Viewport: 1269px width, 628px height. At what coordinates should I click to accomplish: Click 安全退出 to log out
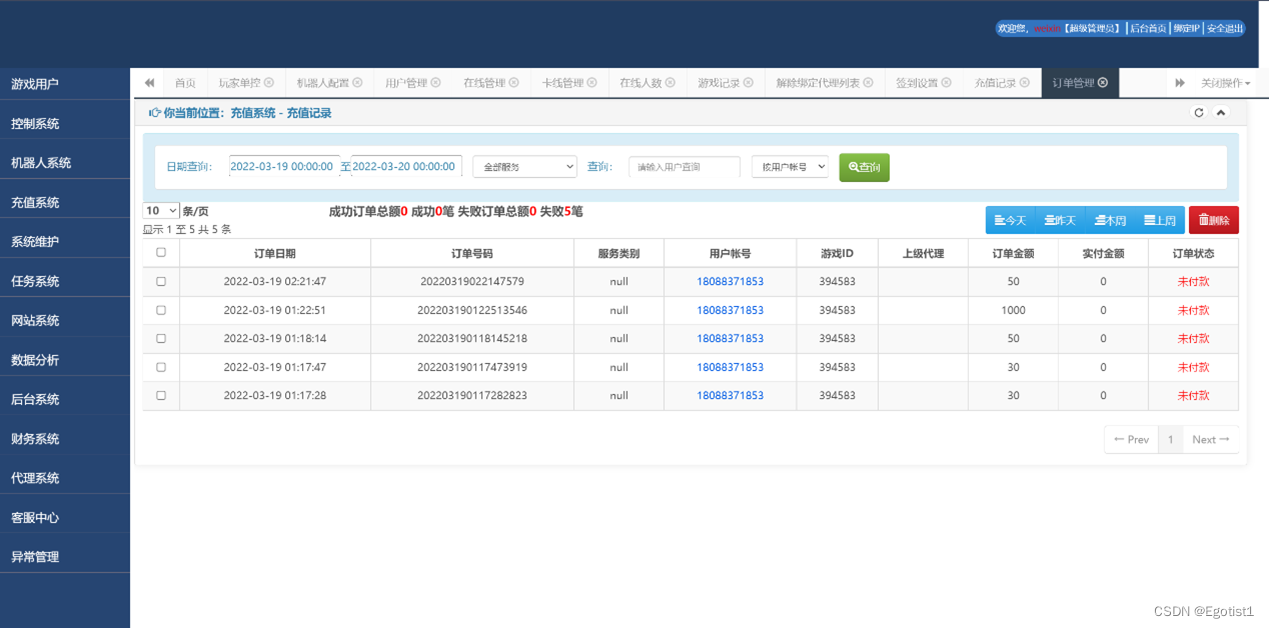click(x=1224, y=29)
